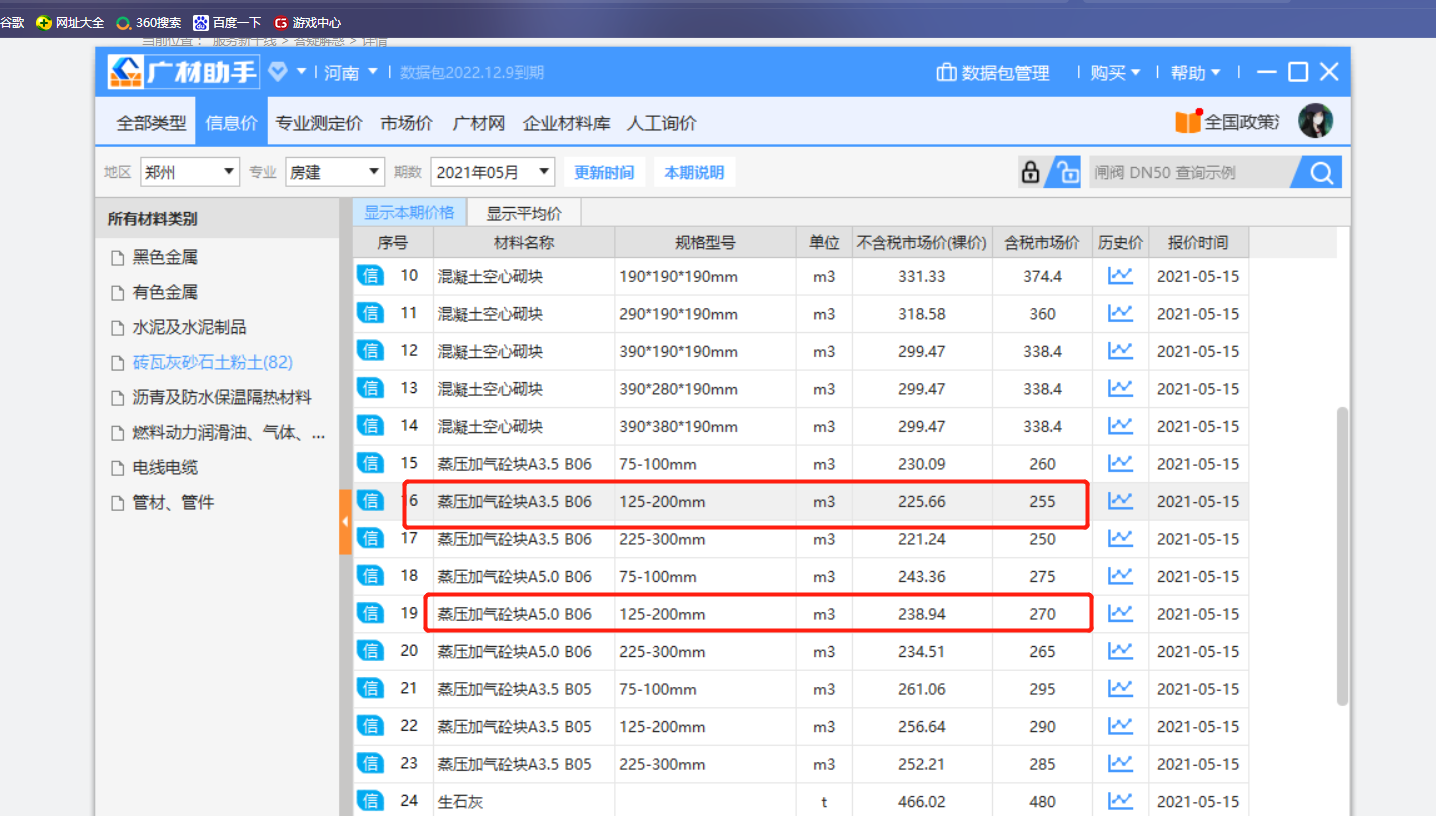Click the search magnifier button

[x=1320, y=173]
